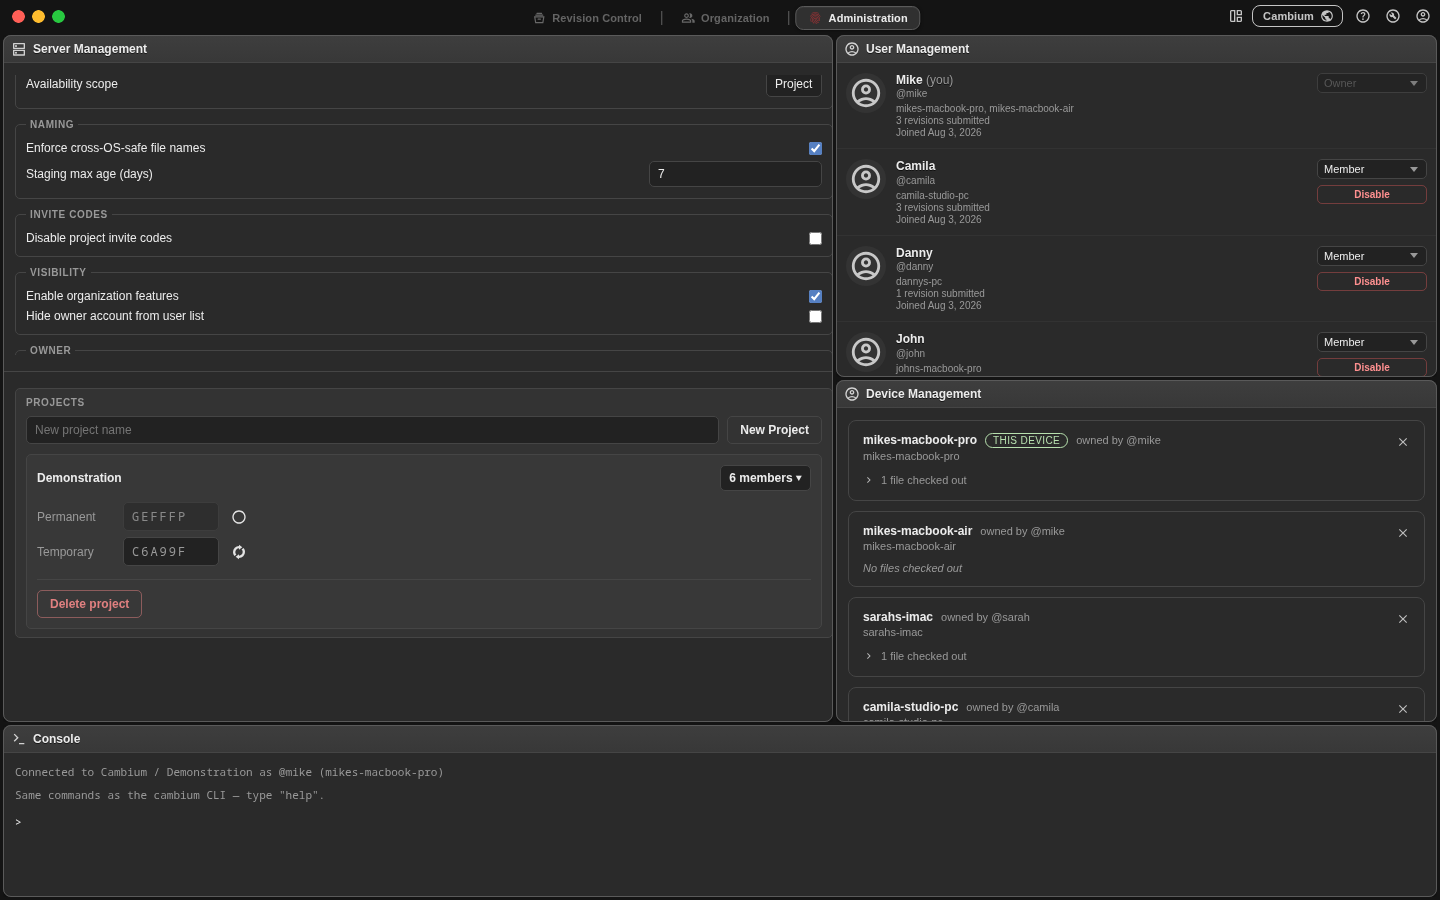1440x900 pixels.
Task: Click John's user avatar icon
Action: 866,352
